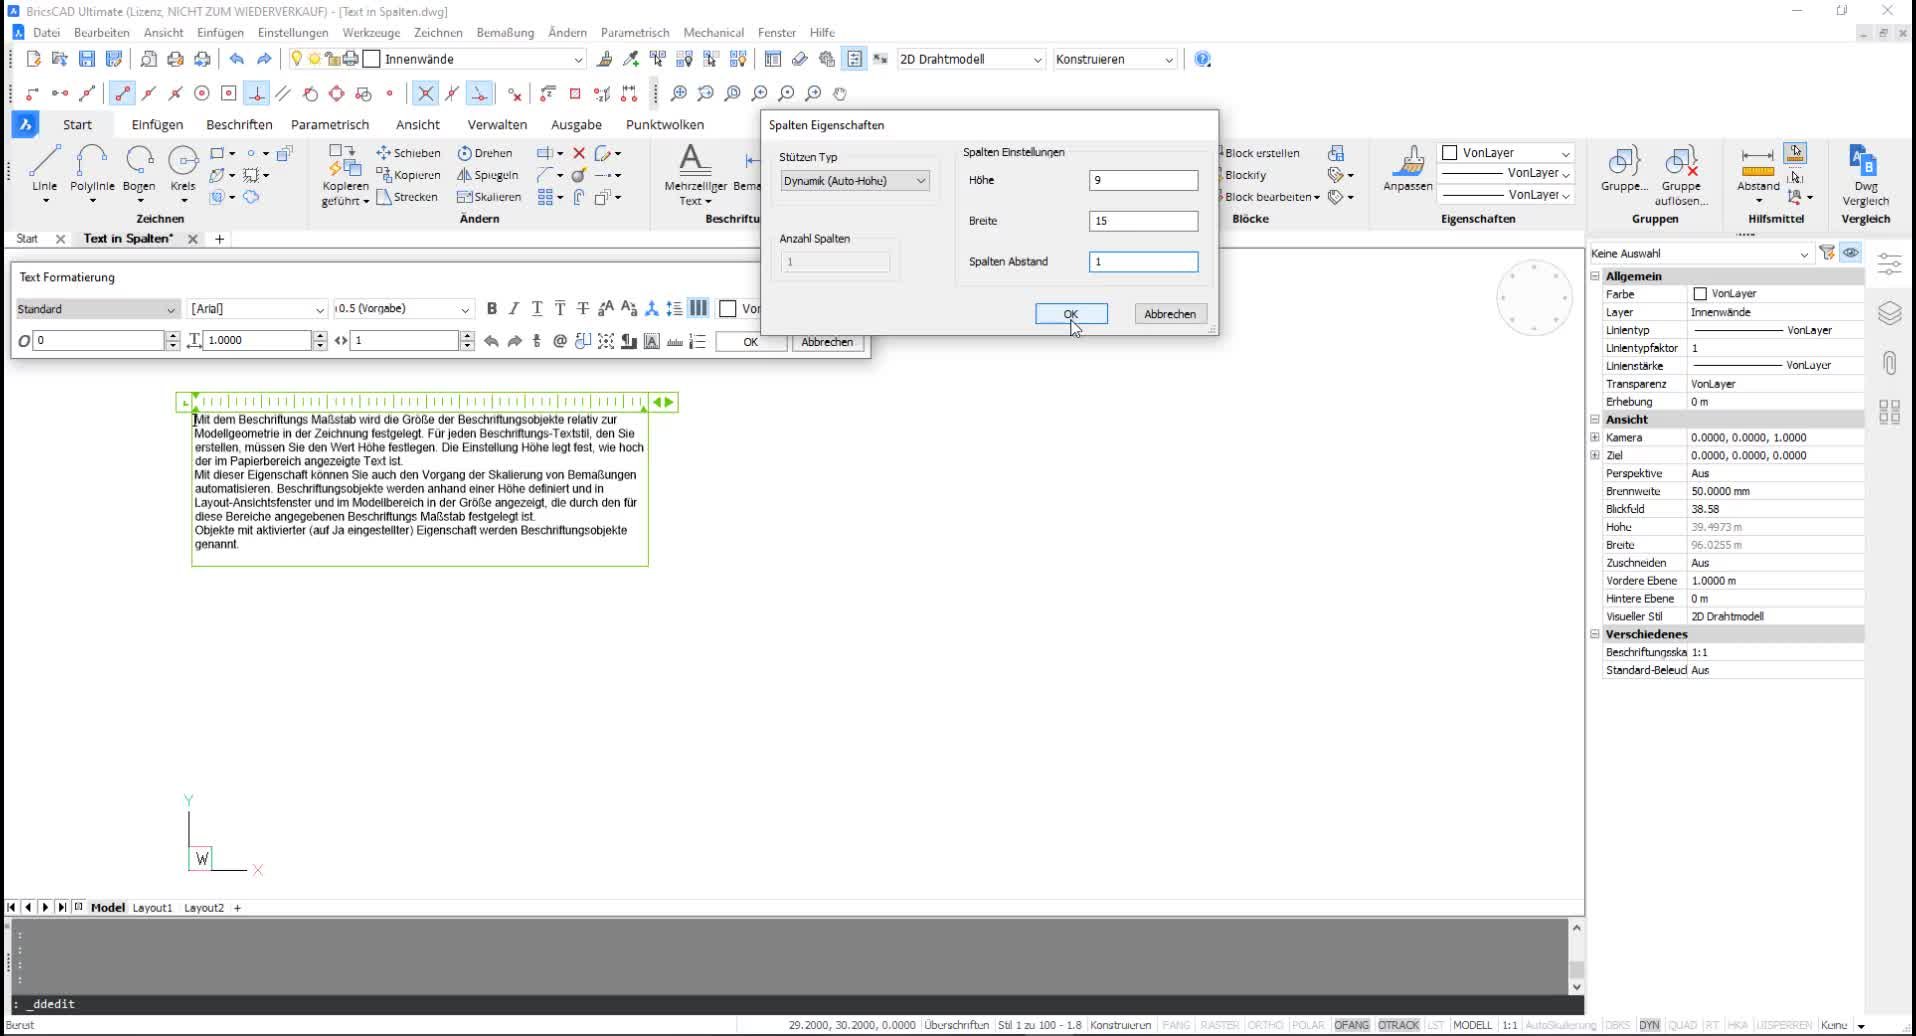Click the save file icon
1916x1036 pixels.
(x=87, y=59)
